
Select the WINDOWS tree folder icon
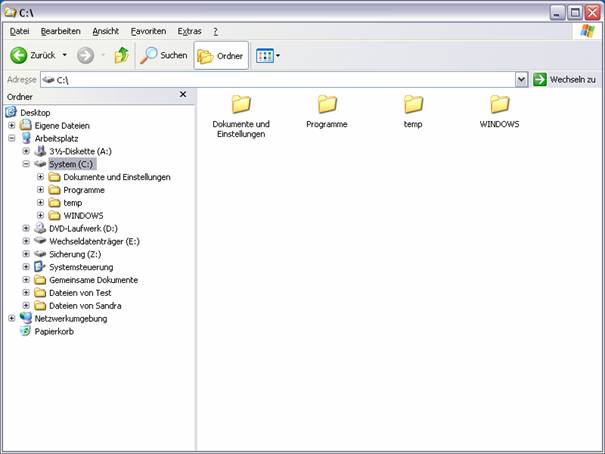click(x=54, y=215)
